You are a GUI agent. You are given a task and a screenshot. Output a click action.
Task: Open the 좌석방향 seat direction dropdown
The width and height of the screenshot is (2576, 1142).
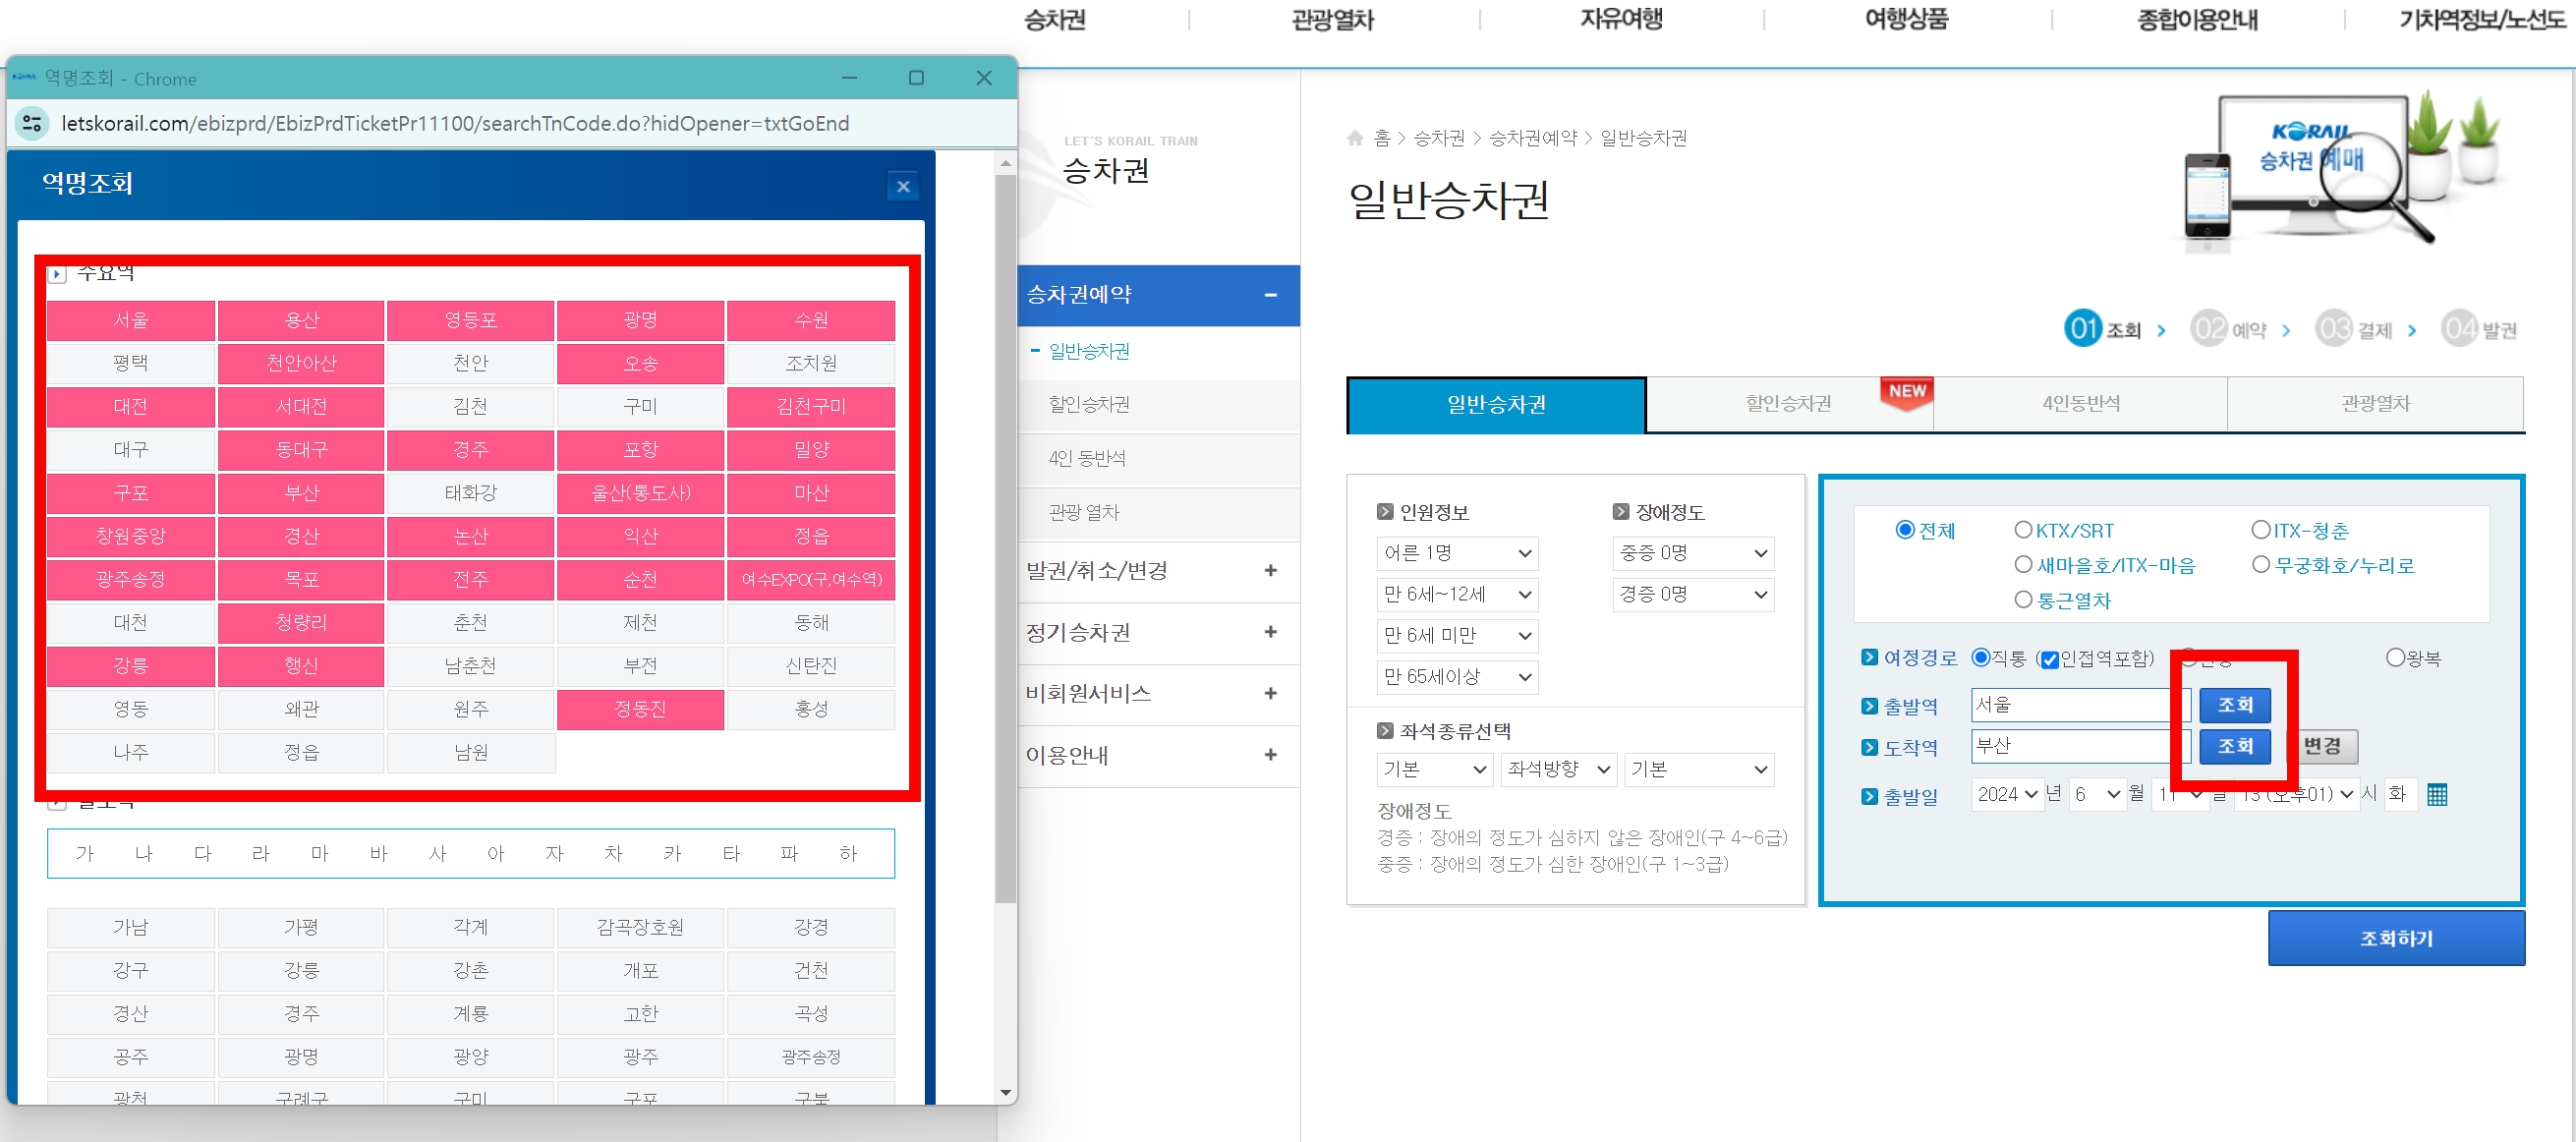(1557, 769)
